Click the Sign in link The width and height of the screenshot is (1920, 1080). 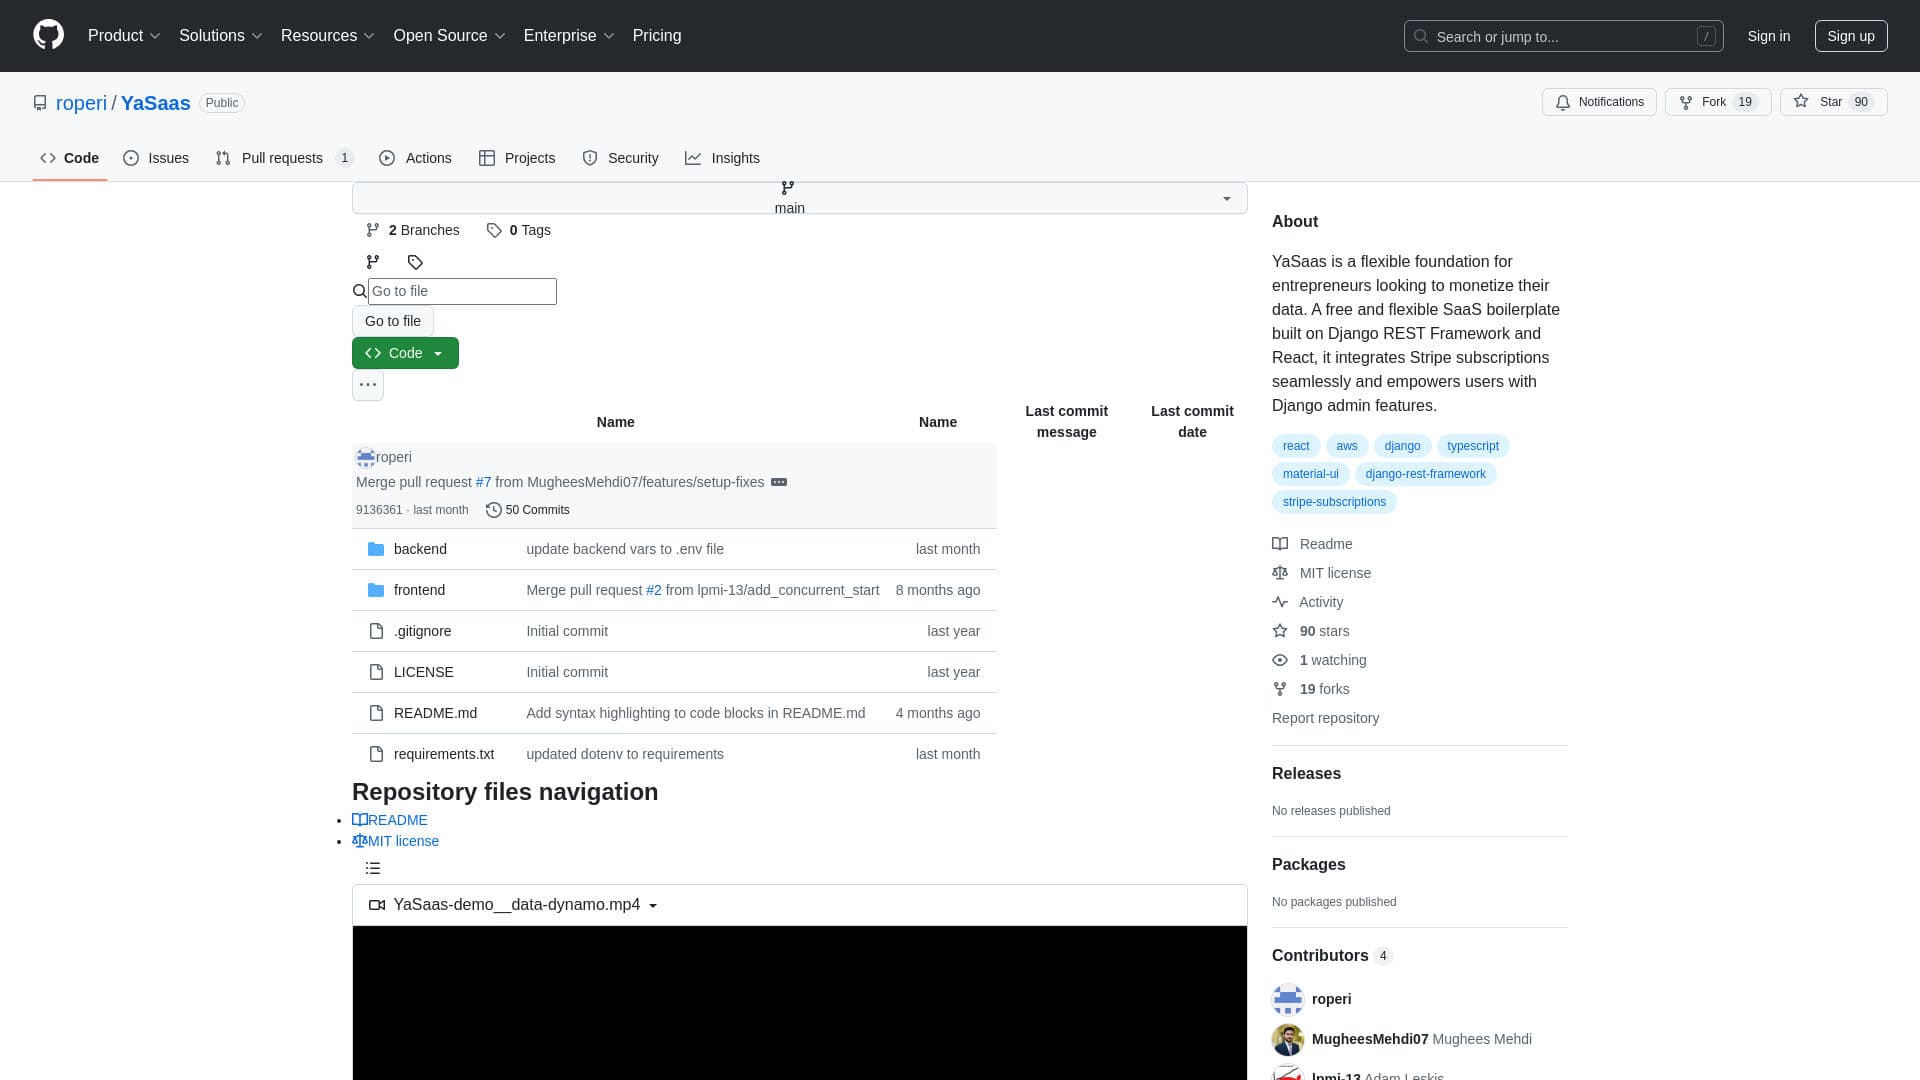point(1768,36)
